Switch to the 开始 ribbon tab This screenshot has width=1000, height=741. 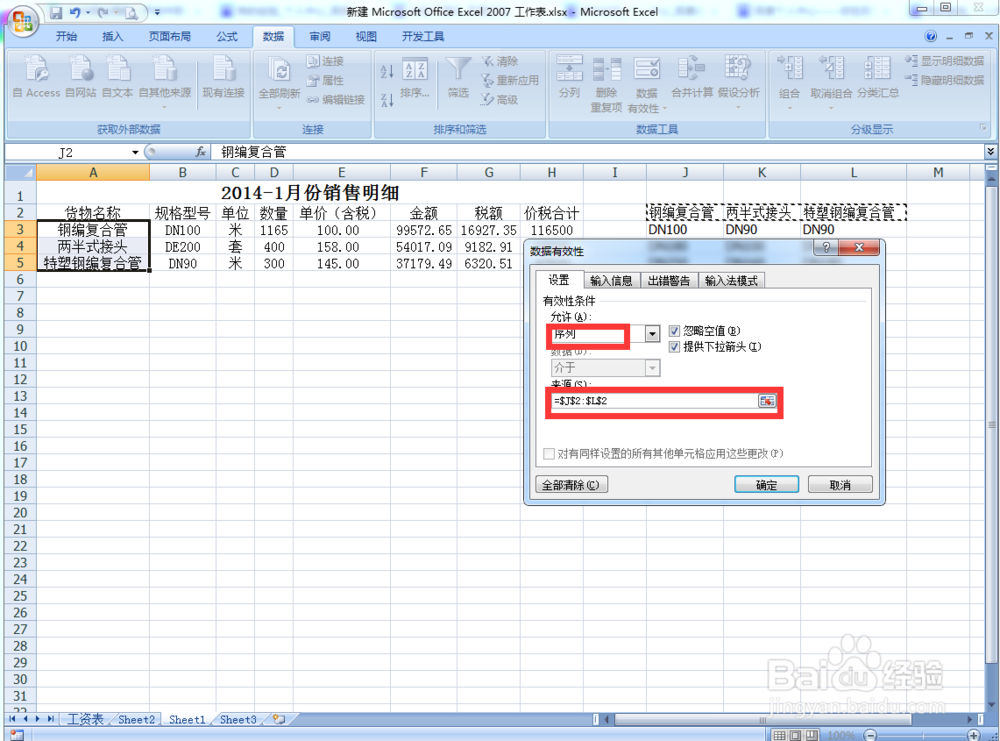click(x=66, y=36)
